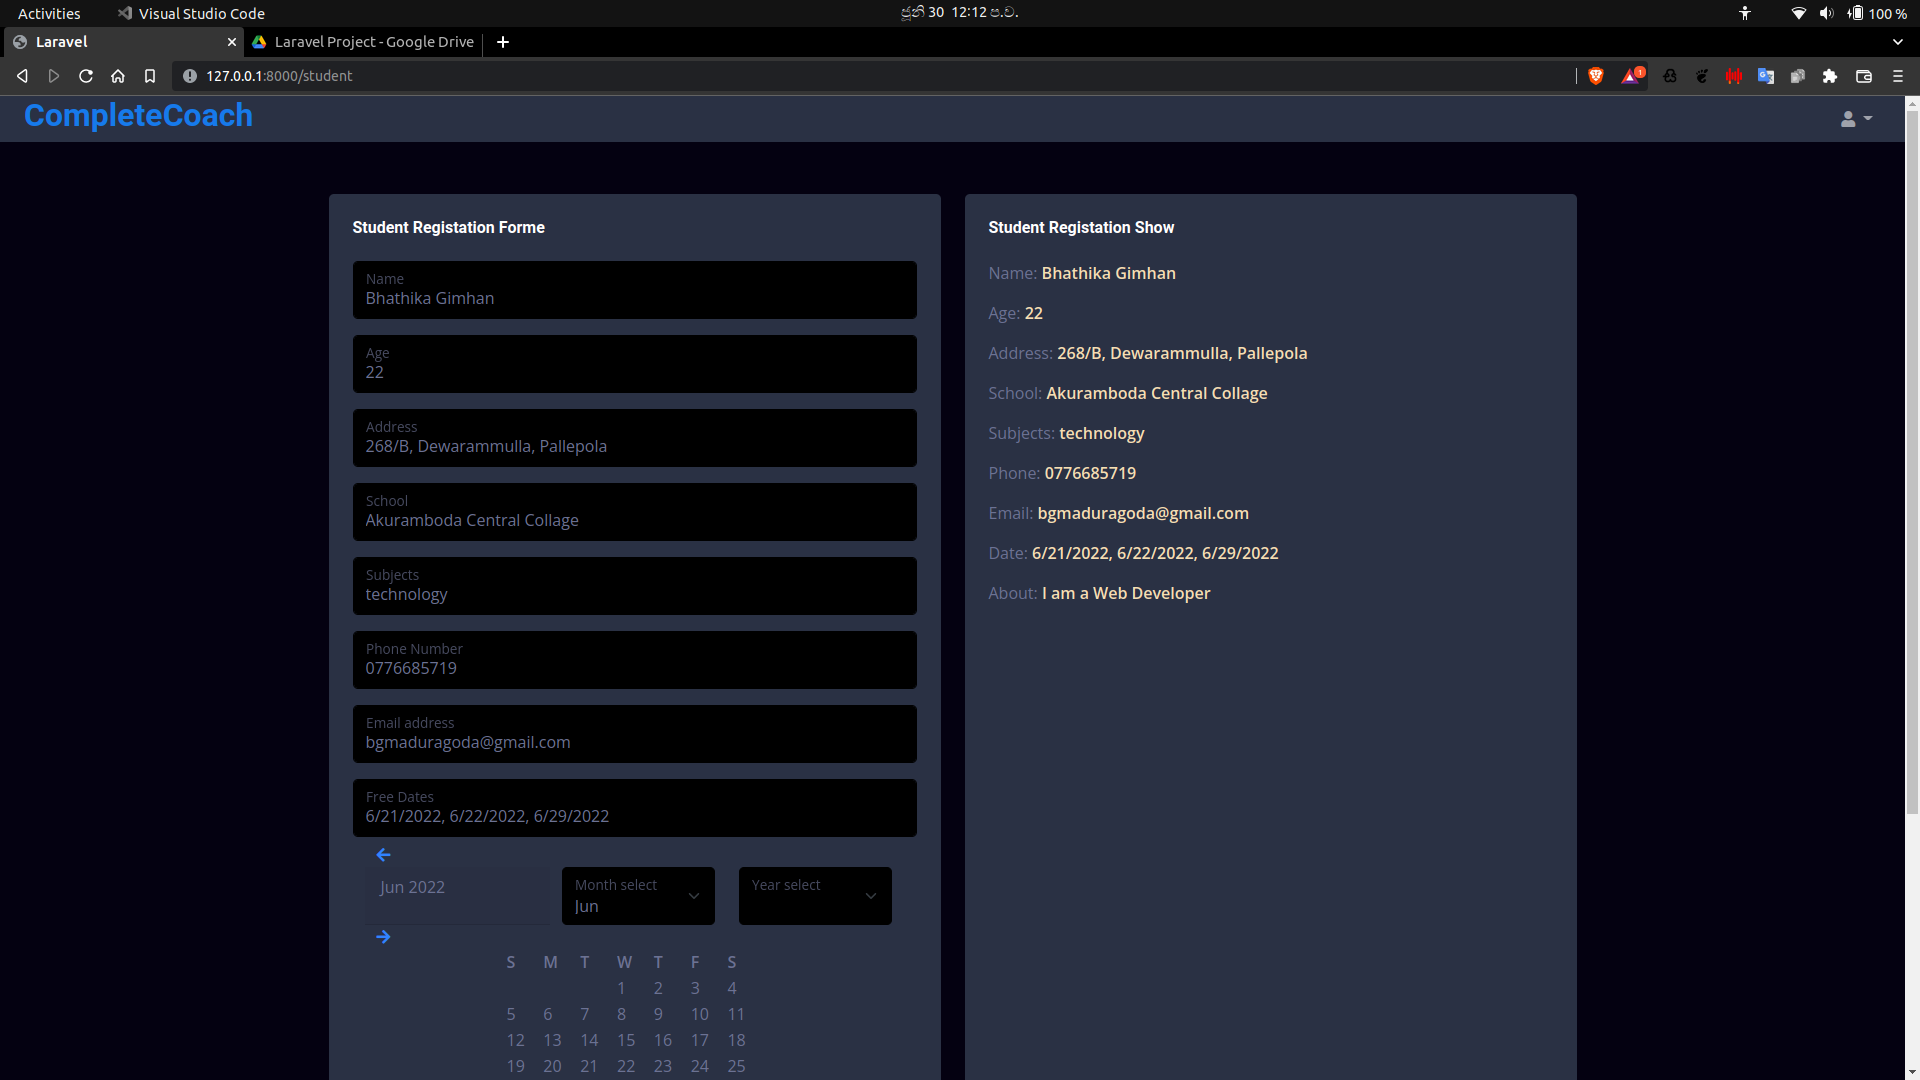Open the Month select dropdown
Screen dimensions: 1920x1080
point(637,896)
